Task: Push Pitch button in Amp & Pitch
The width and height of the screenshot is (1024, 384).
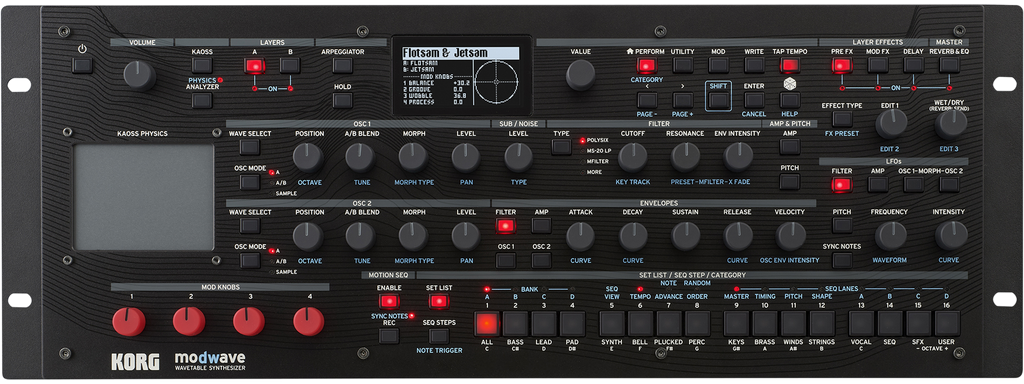Action: click(x=790, y=182)
